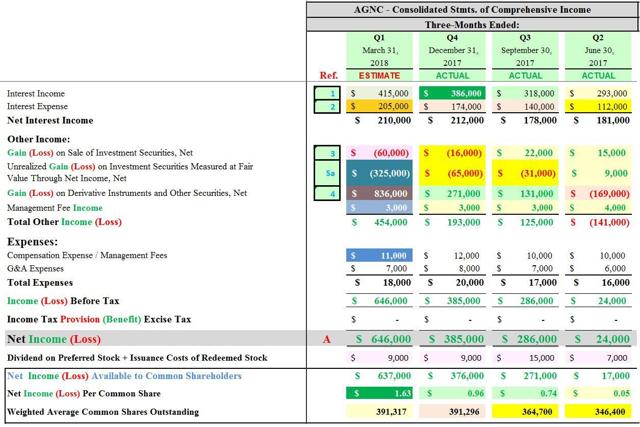
Task: Select Q3 gain on sale cell 22,000
Action: [525, 153]
